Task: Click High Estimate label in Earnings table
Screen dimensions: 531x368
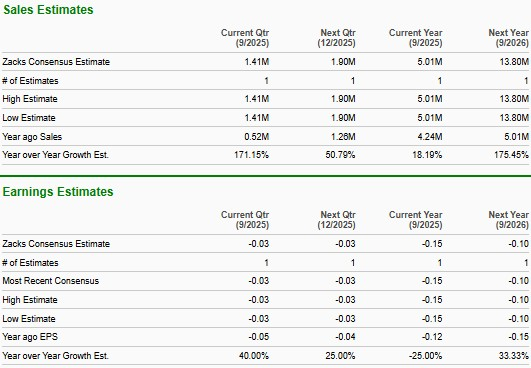Action: [30, 300]
